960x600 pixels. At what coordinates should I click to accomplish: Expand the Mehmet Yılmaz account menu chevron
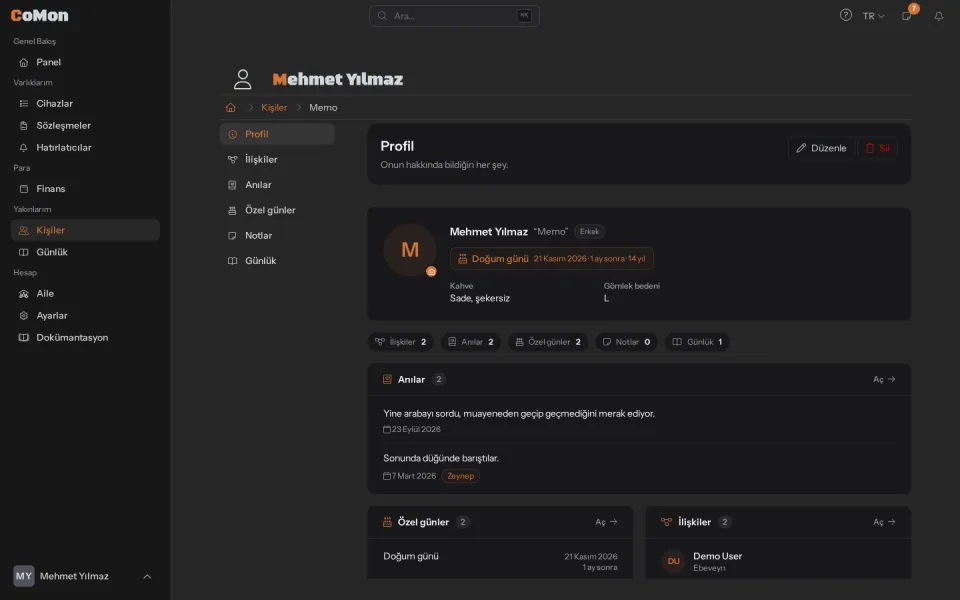pos(147,576)
